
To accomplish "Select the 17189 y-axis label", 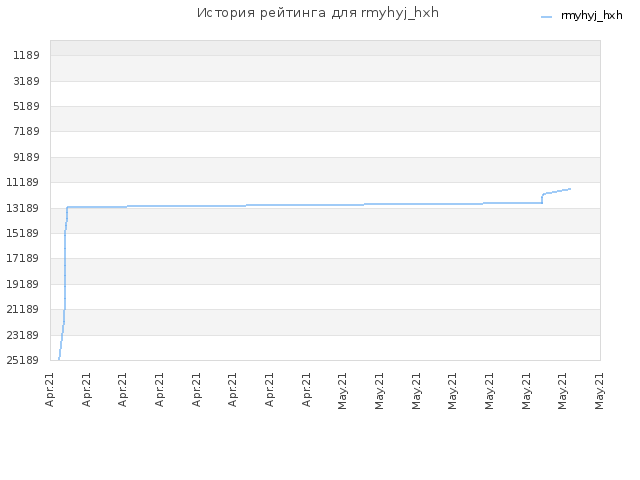I will point(22,258).
